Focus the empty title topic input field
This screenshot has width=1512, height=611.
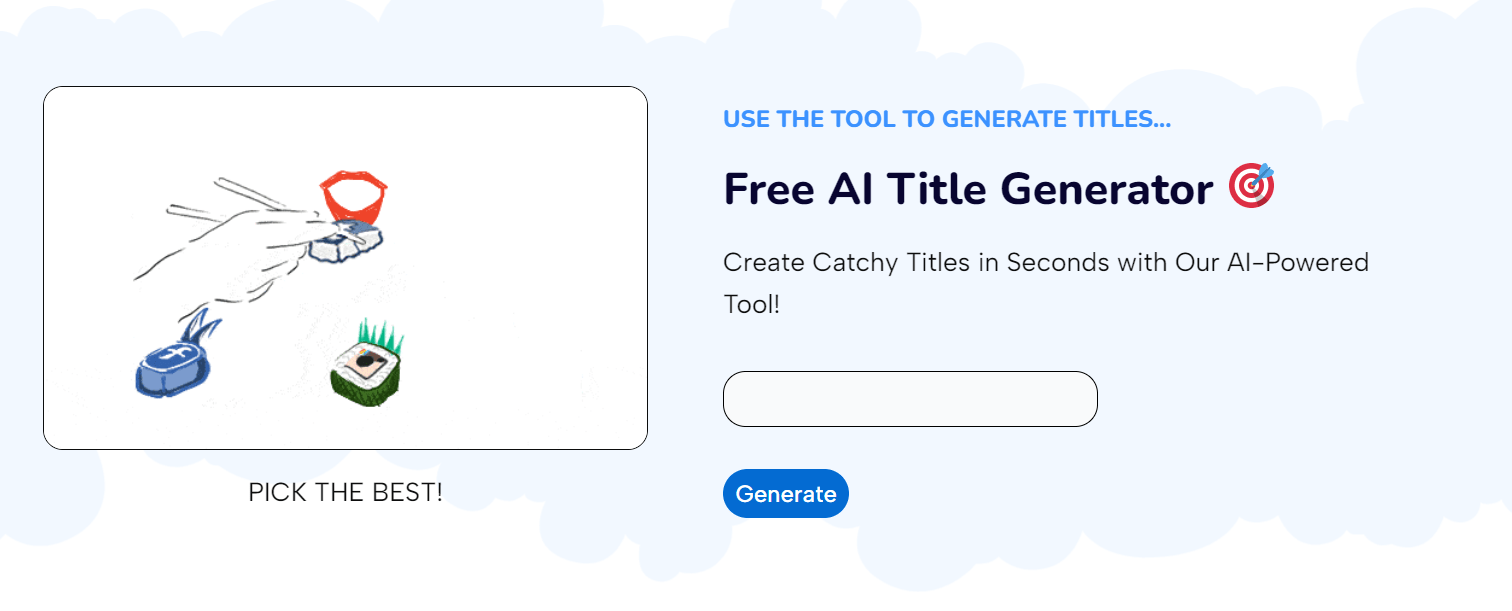(910, 399)
